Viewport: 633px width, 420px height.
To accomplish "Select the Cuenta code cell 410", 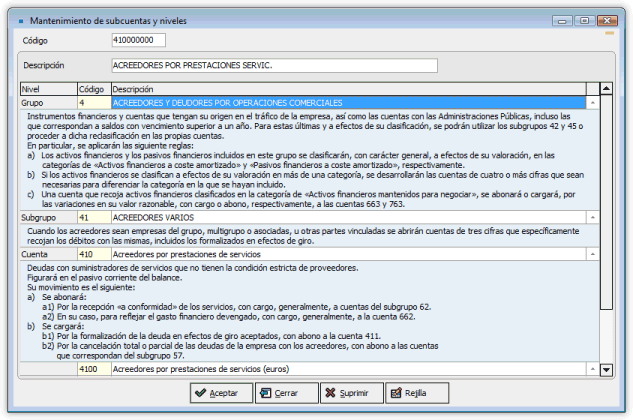I will pos(93,254).
